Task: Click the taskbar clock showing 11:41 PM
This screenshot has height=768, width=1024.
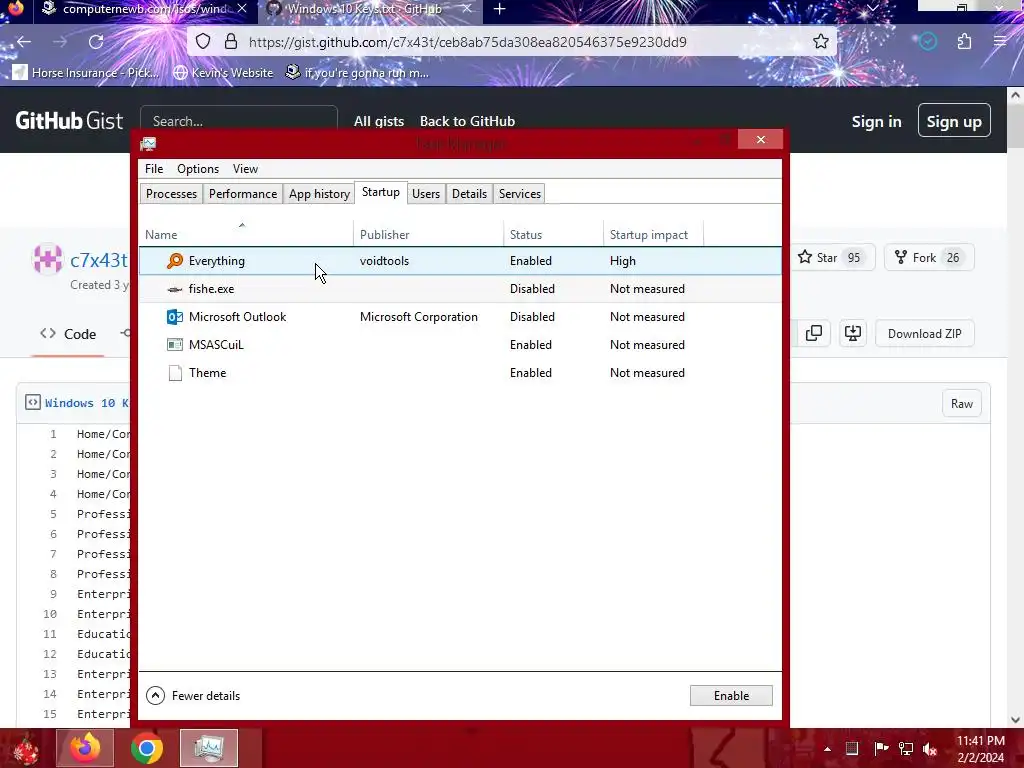Action: pos(980,749)
